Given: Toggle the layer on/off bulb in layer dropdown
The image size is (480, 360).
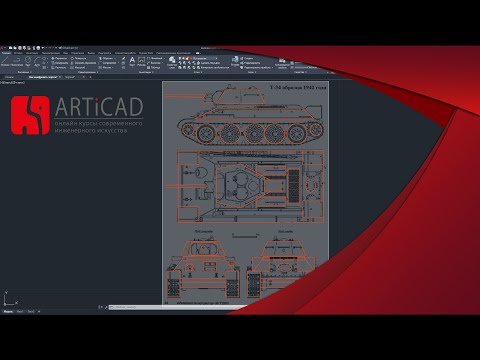Looking at the screenshot, I should click(x=180, y=58).
